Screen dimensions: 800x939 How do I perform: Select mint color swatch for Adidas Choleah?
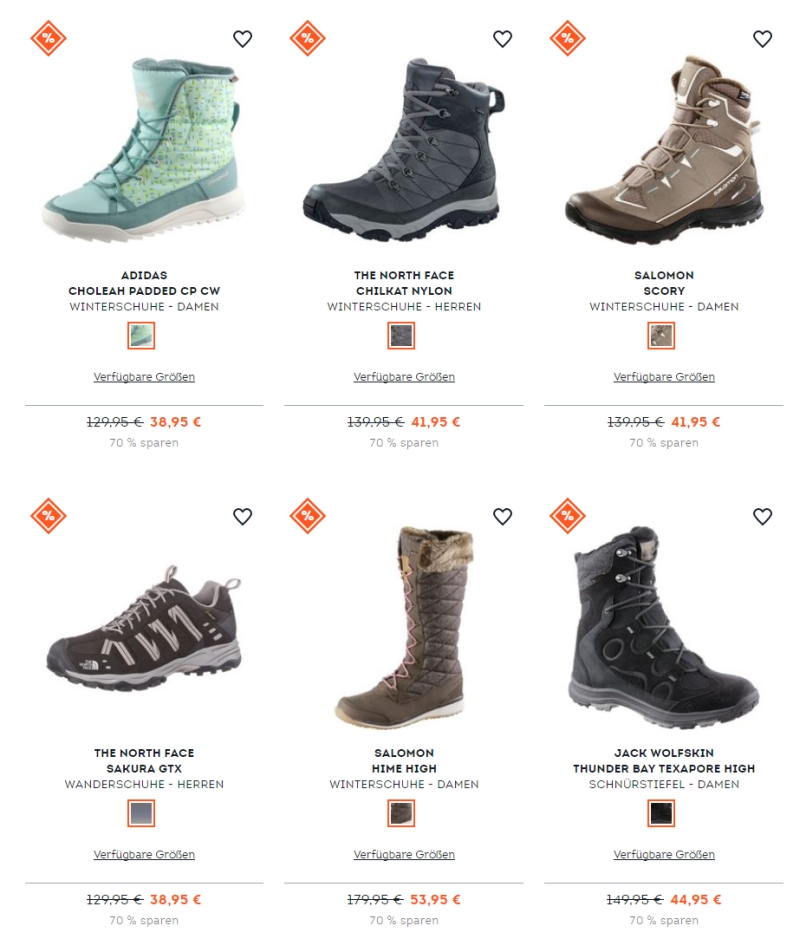click(141, 335)
